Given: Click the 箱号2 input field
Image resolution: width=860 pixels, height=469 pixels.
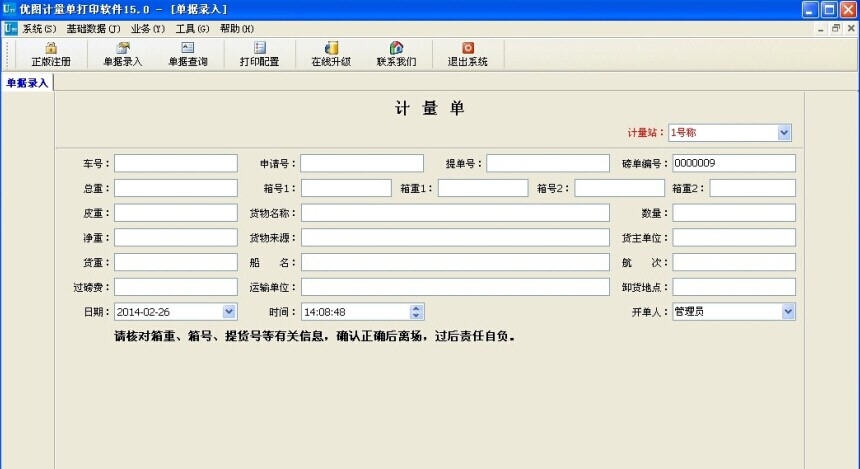Looking at the screenshot, I should click(x=619, y=188).
